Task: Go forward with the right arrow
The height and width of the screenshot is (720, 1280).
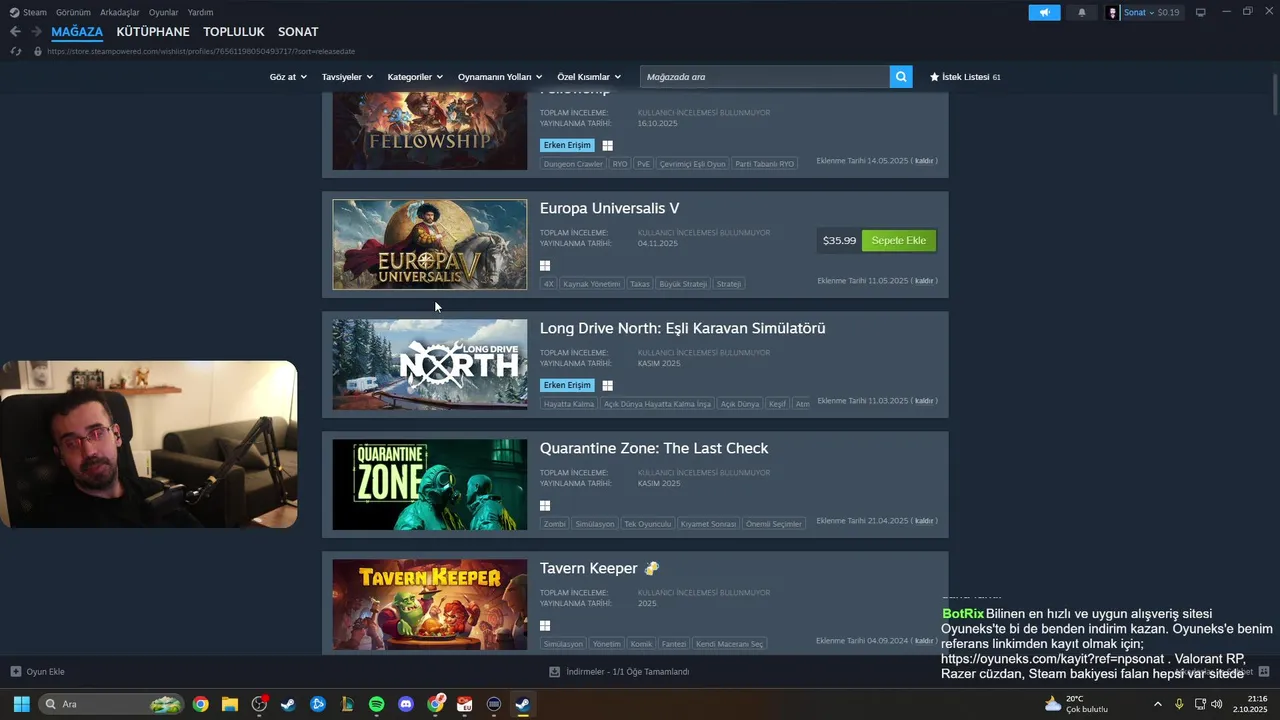Action: 36,32
